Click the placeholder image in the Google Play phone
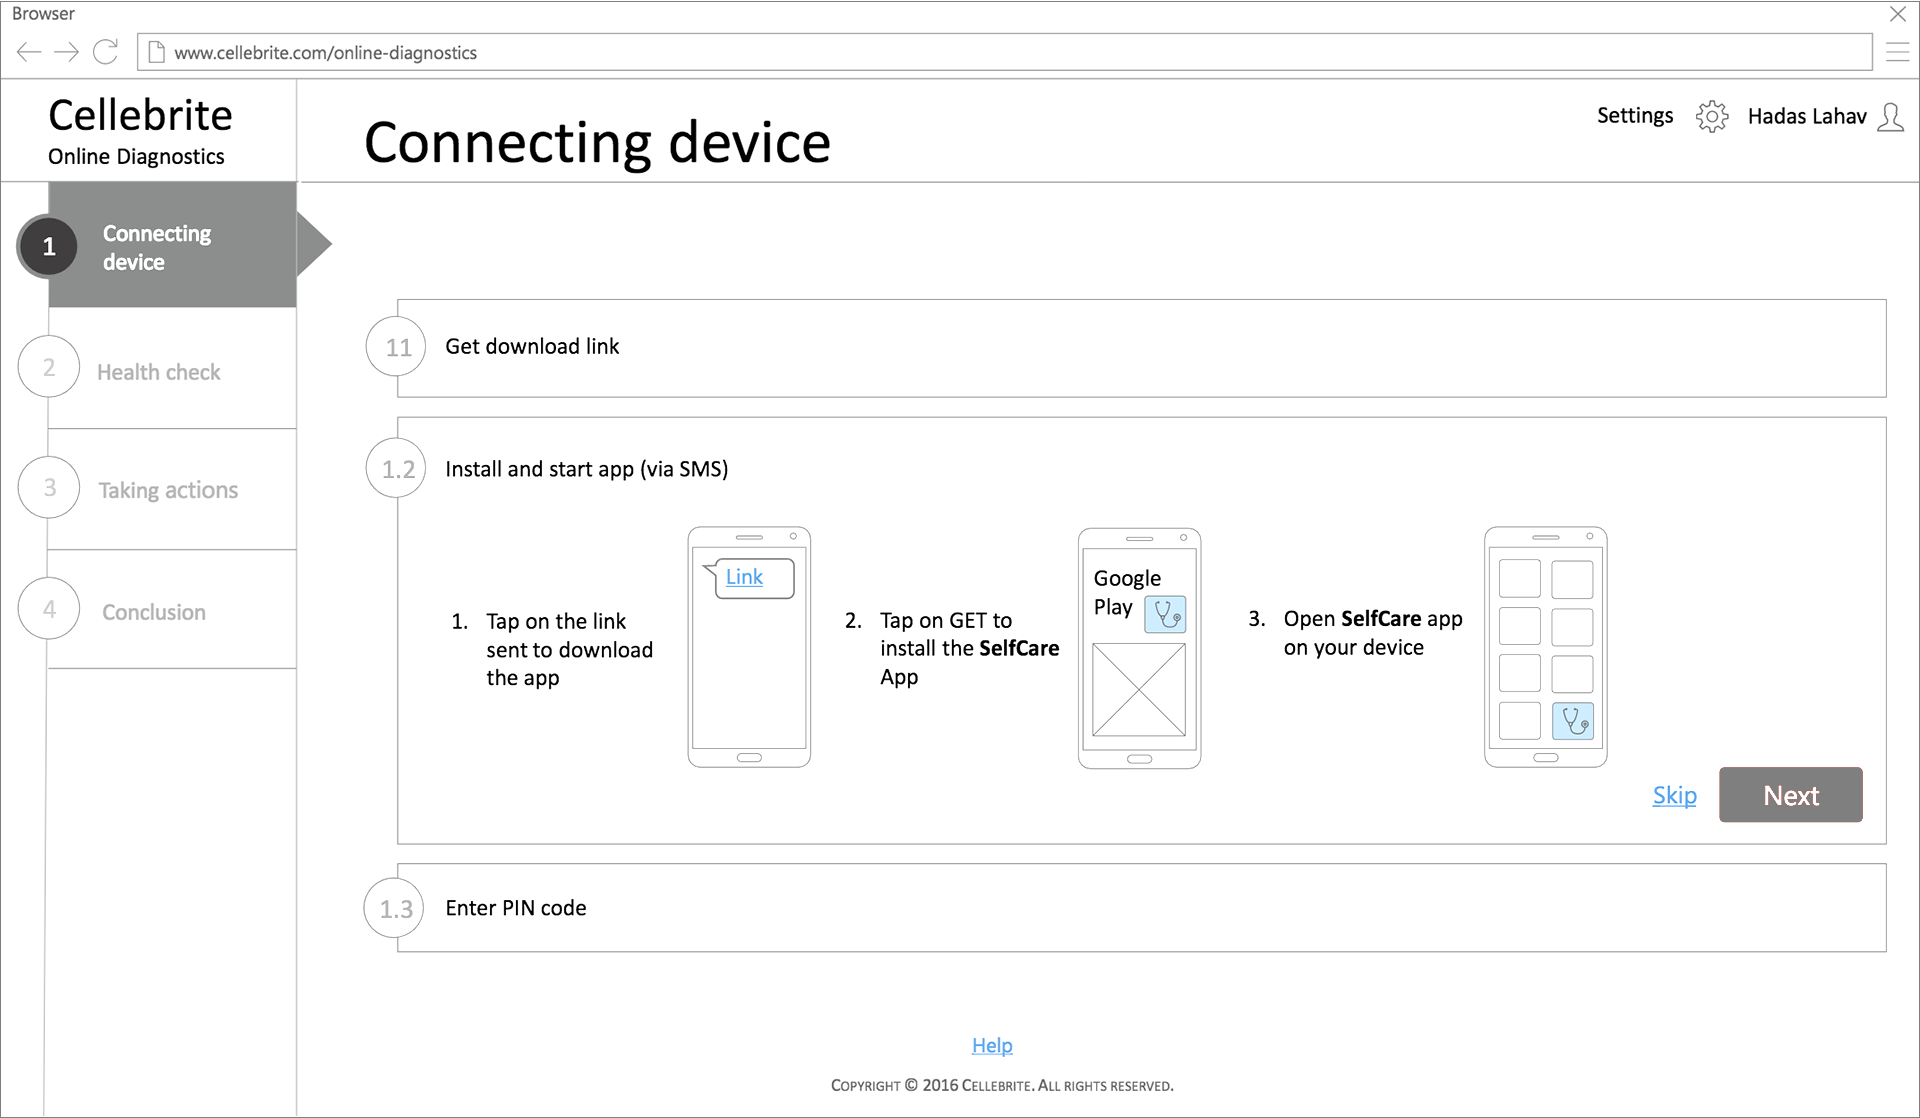The height and width of the screenshot is (1118, 1920). click(1139, 689)
